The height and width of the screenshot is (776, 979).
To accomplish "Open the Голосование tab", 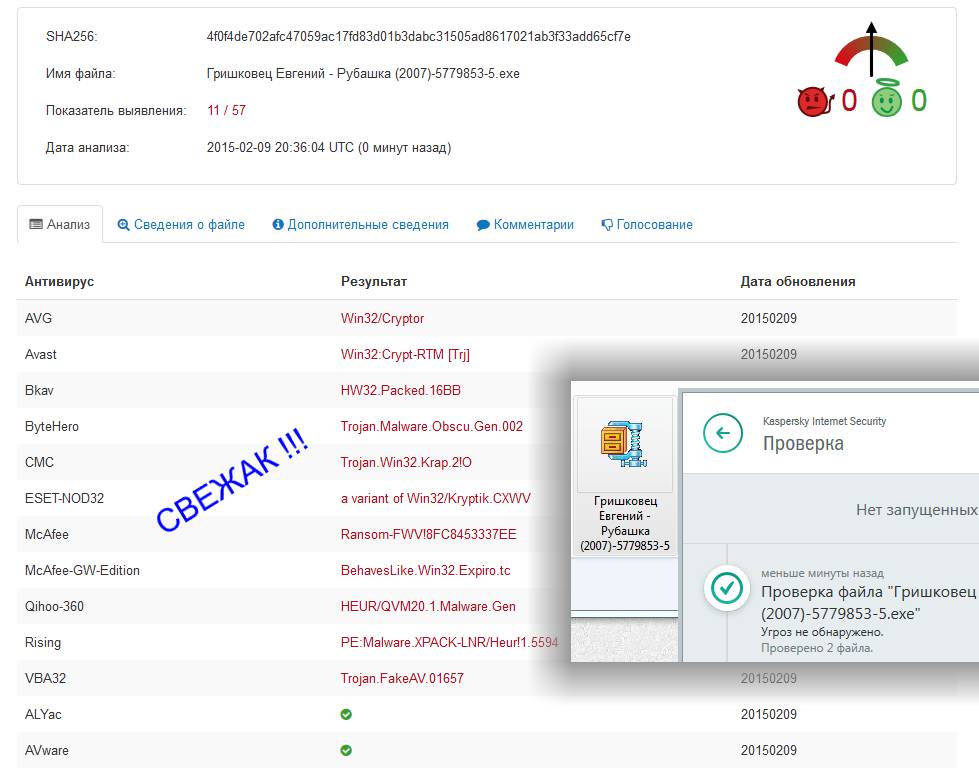I will pyautogui.click(x=647, y=224).
